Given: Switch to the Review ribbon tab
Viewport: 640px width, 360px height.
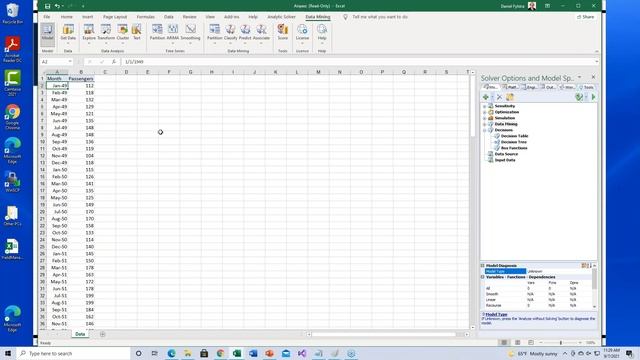Looking at the screenshot, I should pyautogui.click(x=189, y=17).
